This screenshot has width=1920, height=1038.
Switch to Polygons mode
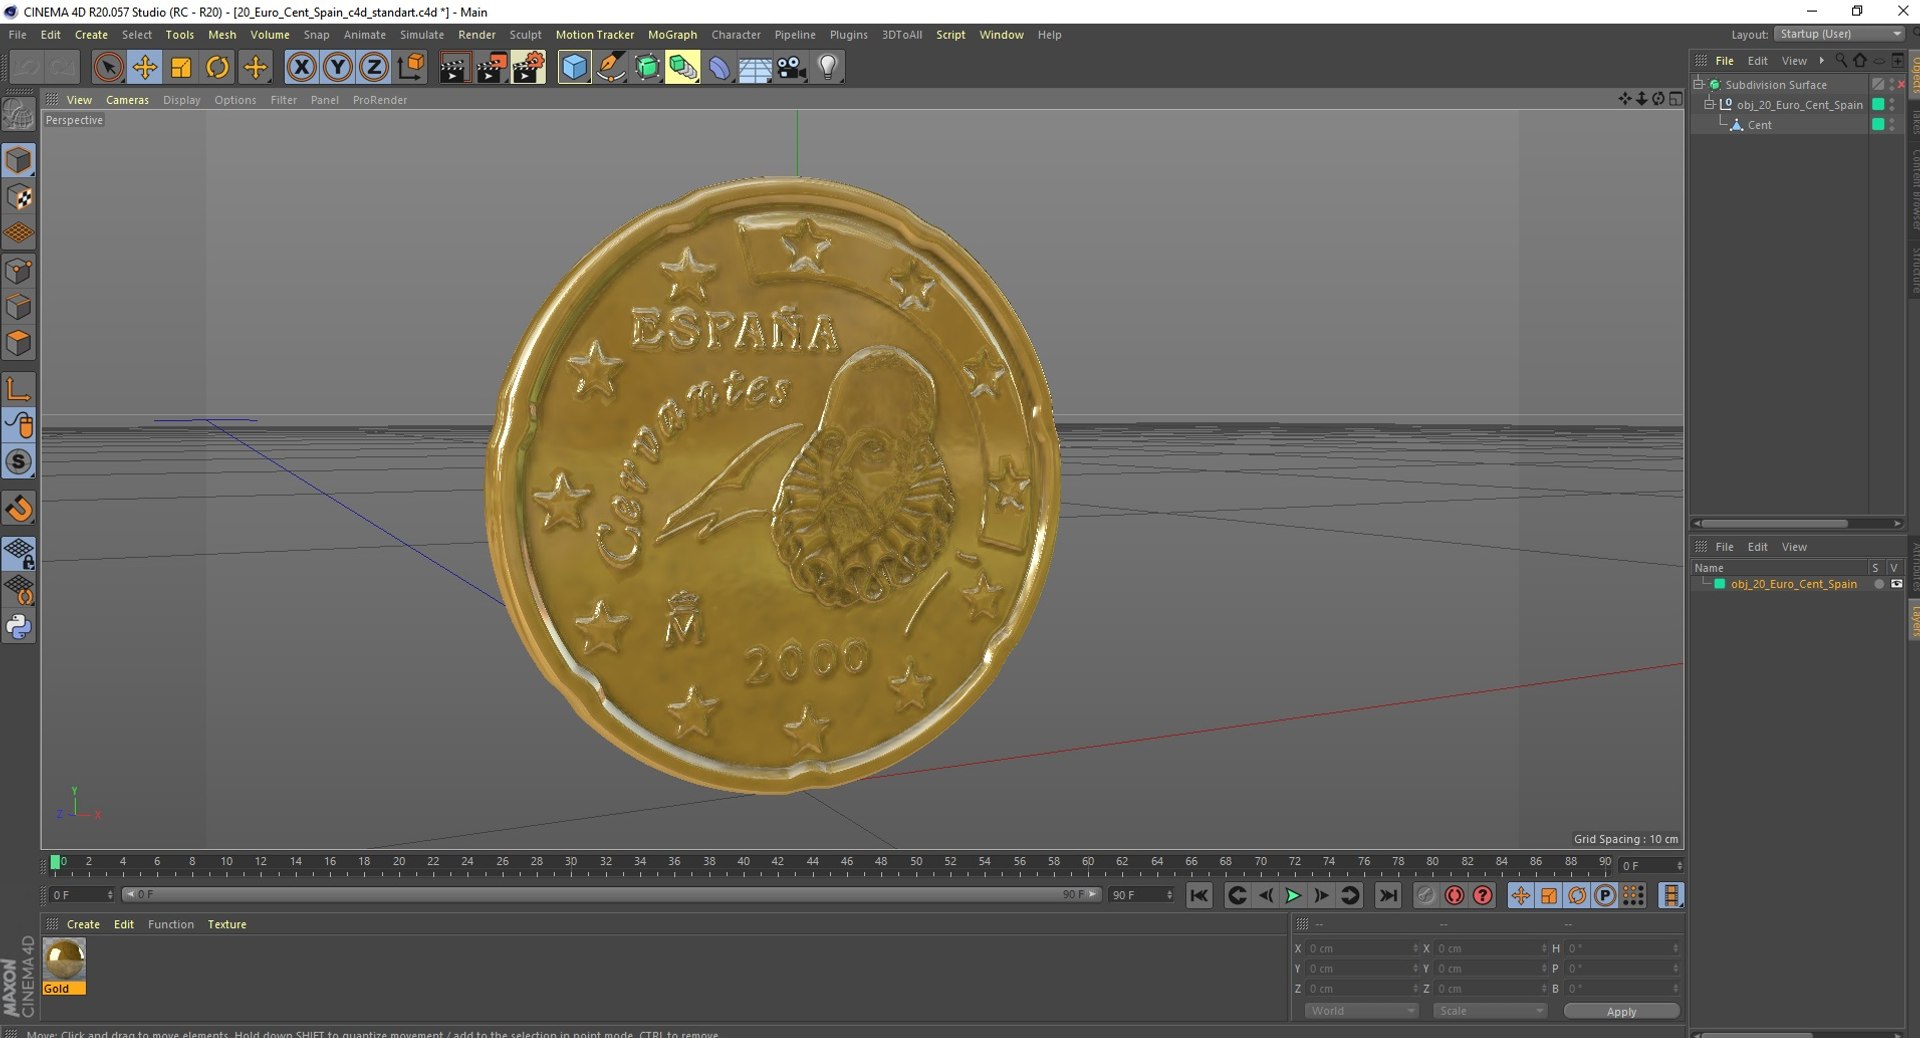pos(19,343)
